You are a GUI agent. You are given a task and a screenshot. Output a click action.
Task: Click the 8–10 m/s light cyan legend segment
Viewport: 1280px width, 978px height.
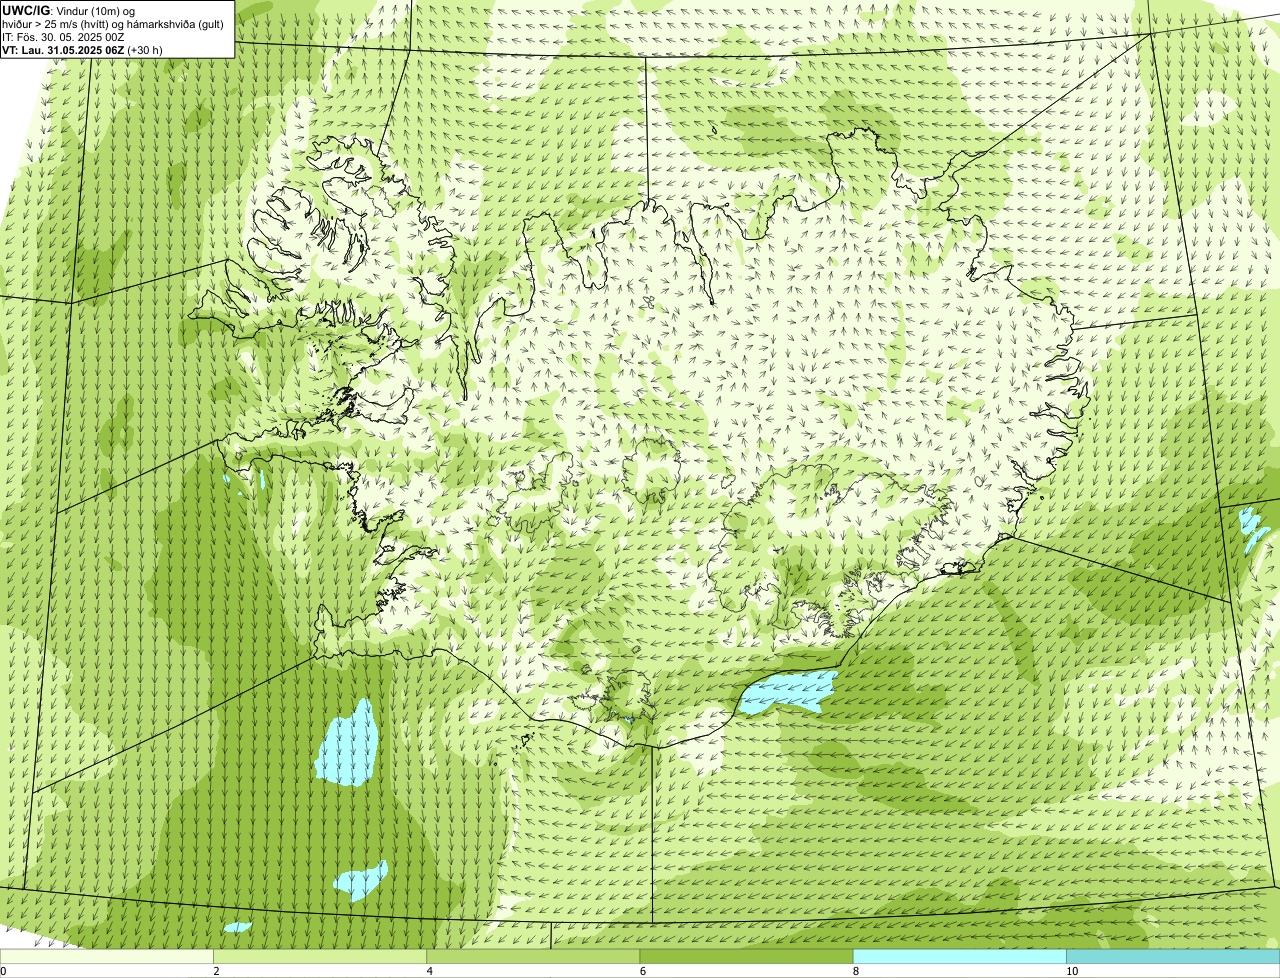click(960, 957)
